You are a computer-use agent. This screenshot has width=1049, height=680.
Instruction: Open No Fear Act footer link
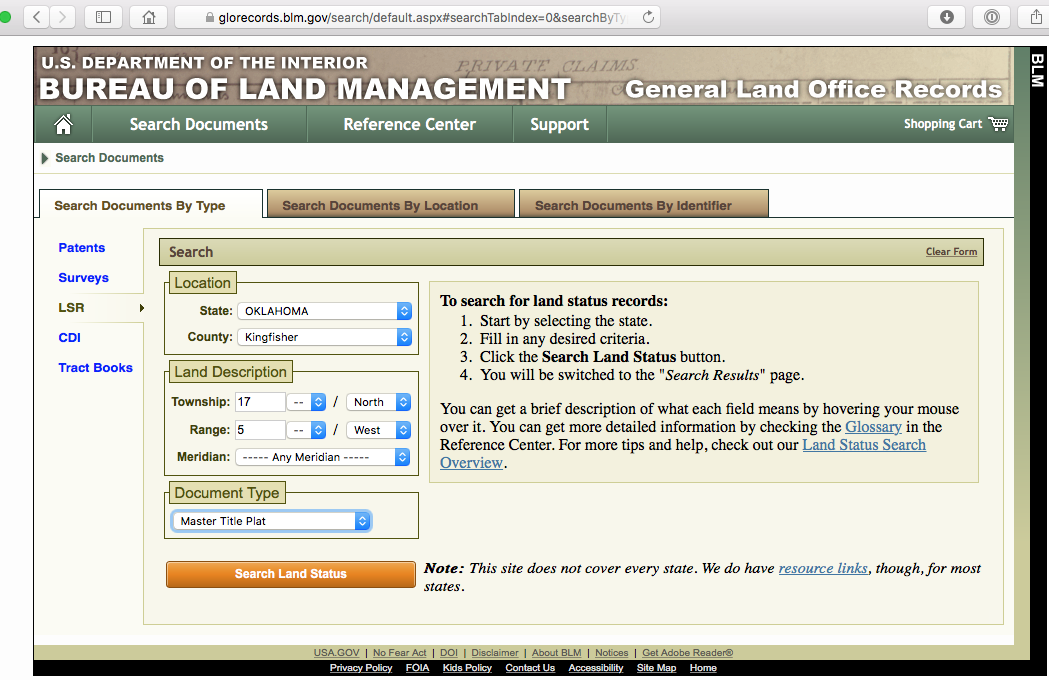point(399,653)
